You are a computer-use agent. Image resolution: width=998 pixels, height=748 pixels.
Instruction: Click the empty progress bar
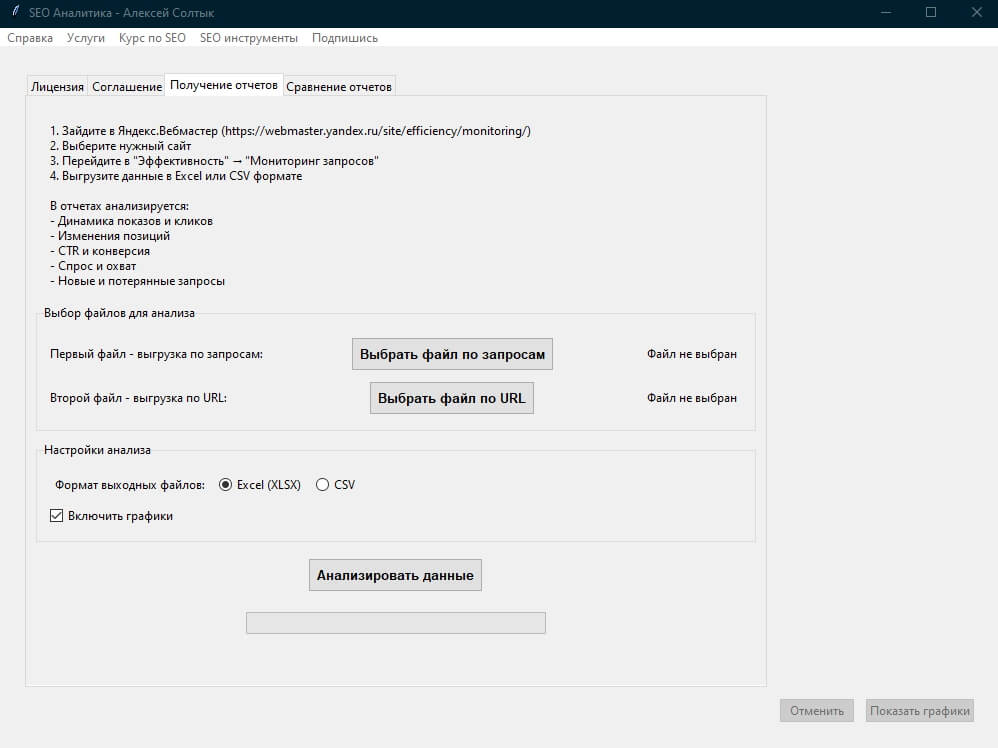(x=396, y=623)
